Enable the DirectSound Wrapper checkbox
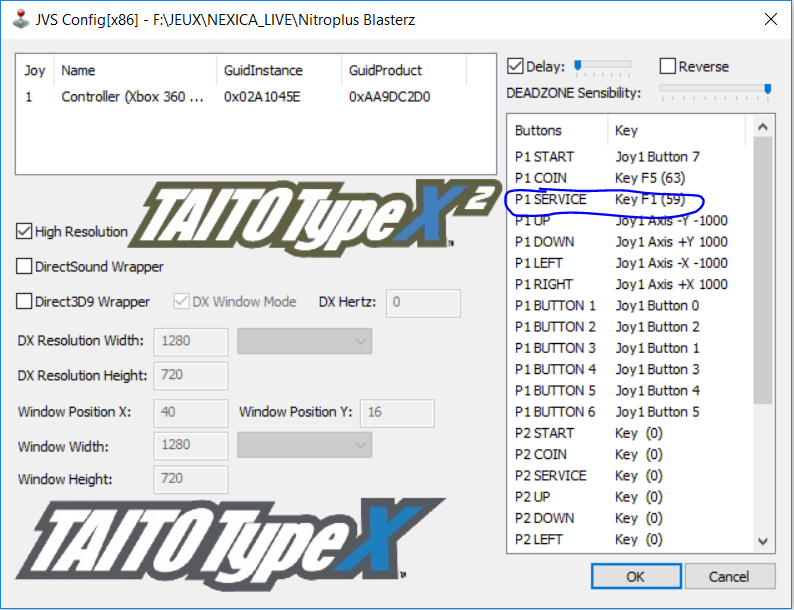This screenshot has width=794, height=610. pos(25,267)
